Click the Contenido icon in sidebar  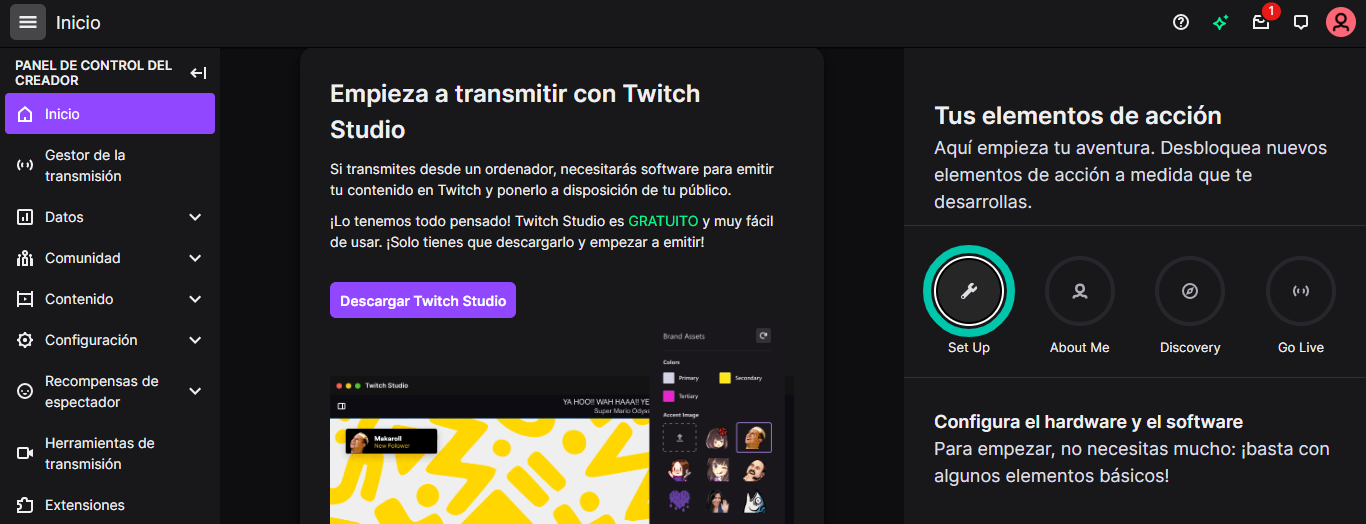coord(25,299)
